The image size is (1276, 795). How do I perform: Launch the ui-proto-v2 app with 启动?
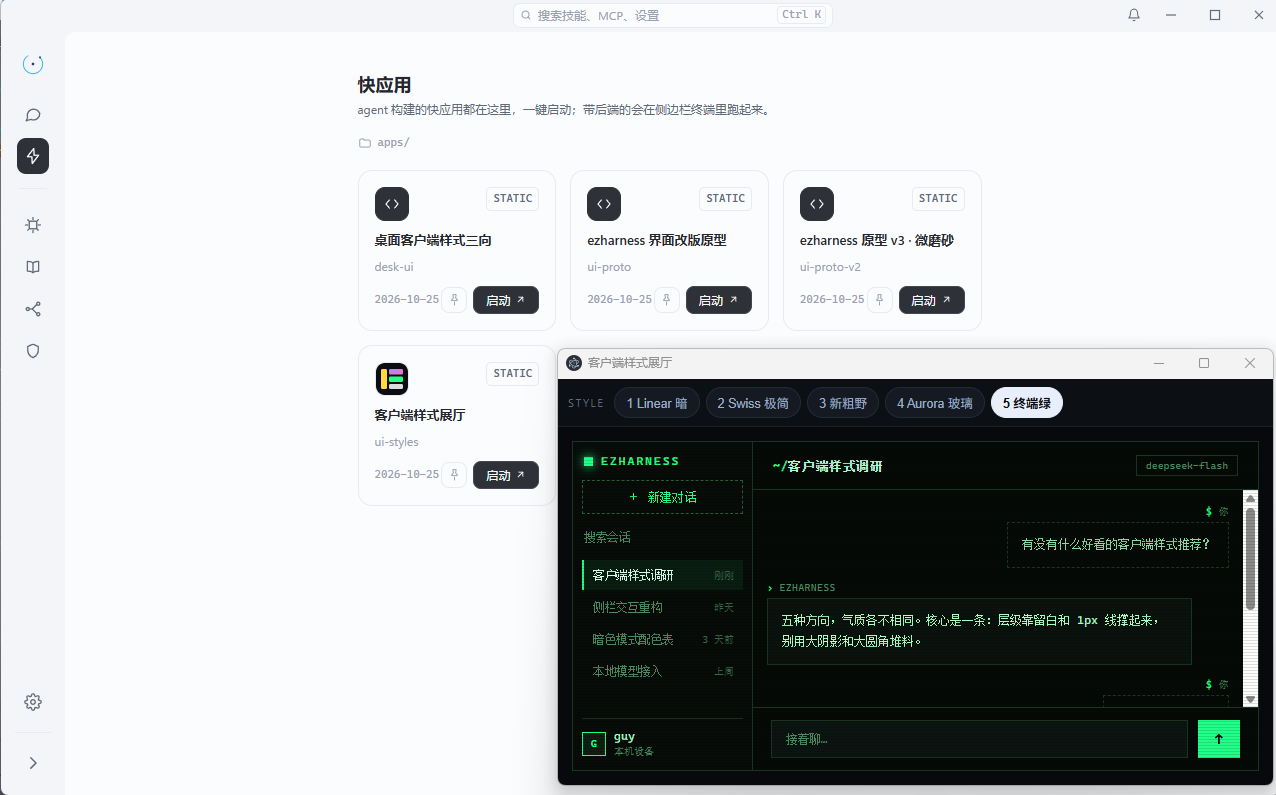coord(932,300)
